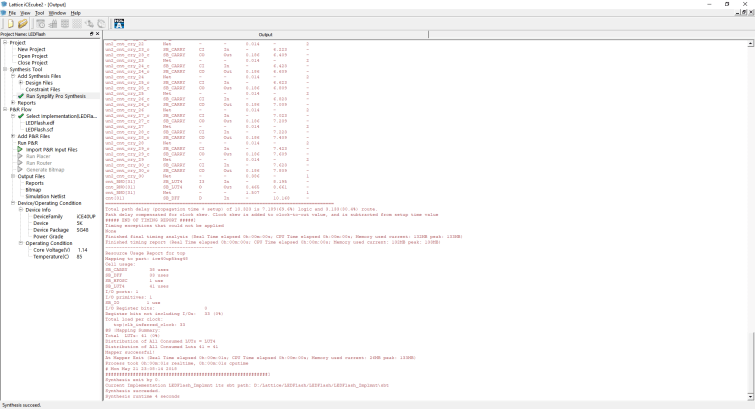Click green checkmark beside Select Implementation
Viewport: 755px width, 409px height.
coord(20,116)
